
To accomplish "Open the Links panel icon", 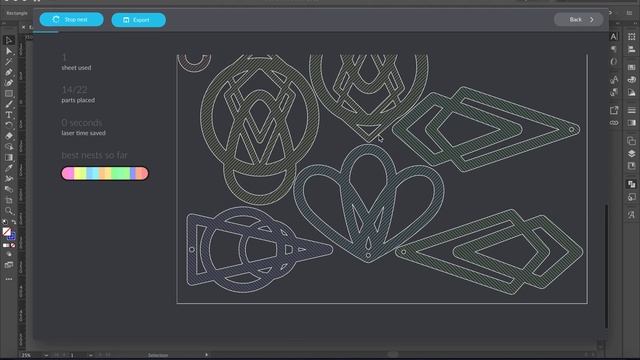I will [614, 123].
